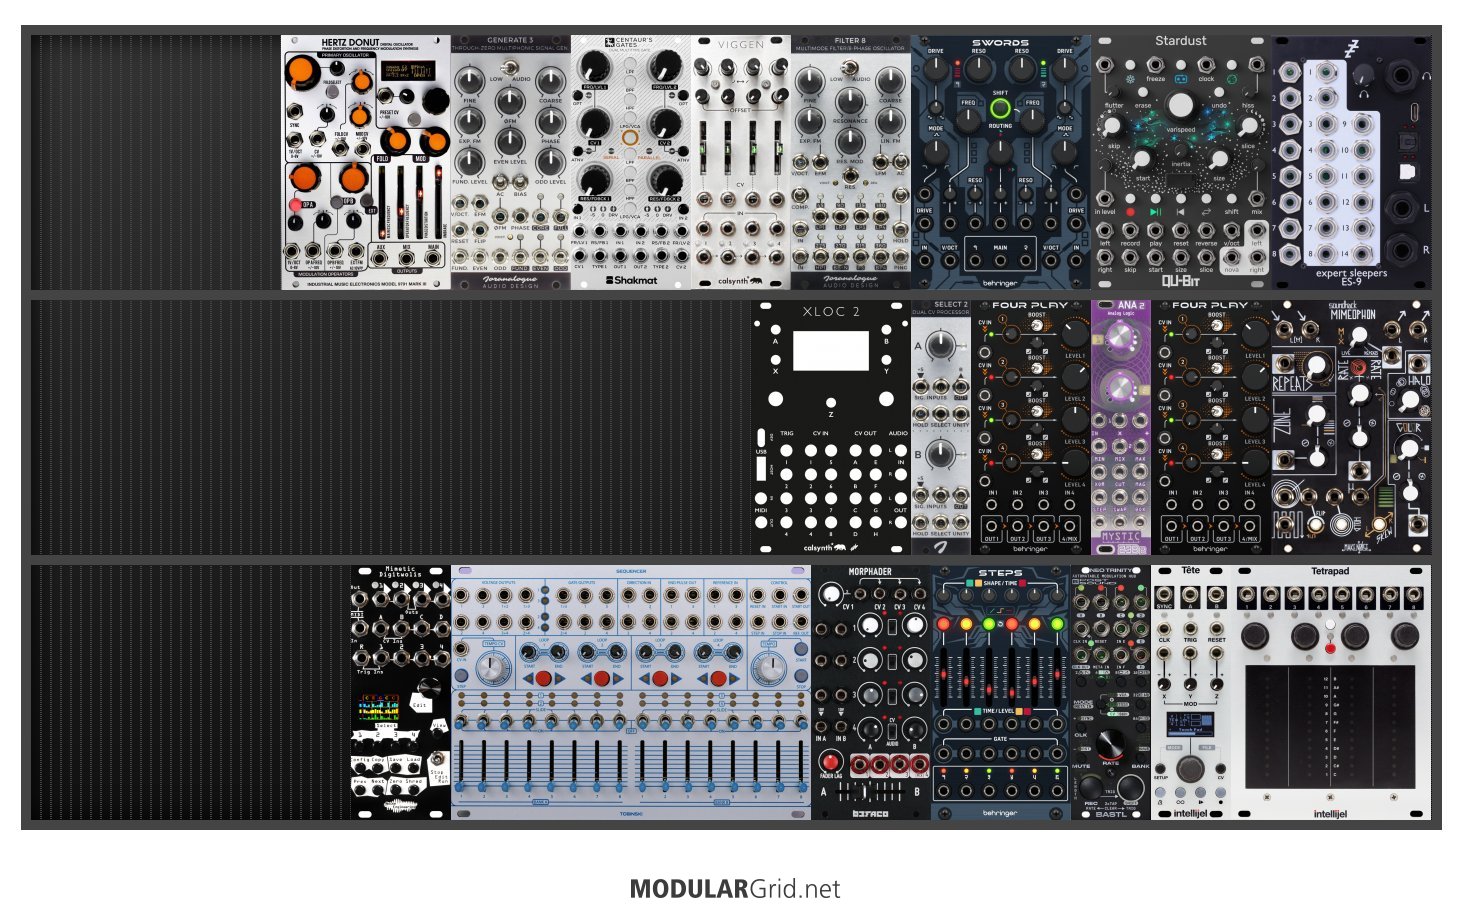Click the V/OCT input jack on Filter 8
Image resolution: width=1472 pixels, height=910 pixels.
[800, 163]
